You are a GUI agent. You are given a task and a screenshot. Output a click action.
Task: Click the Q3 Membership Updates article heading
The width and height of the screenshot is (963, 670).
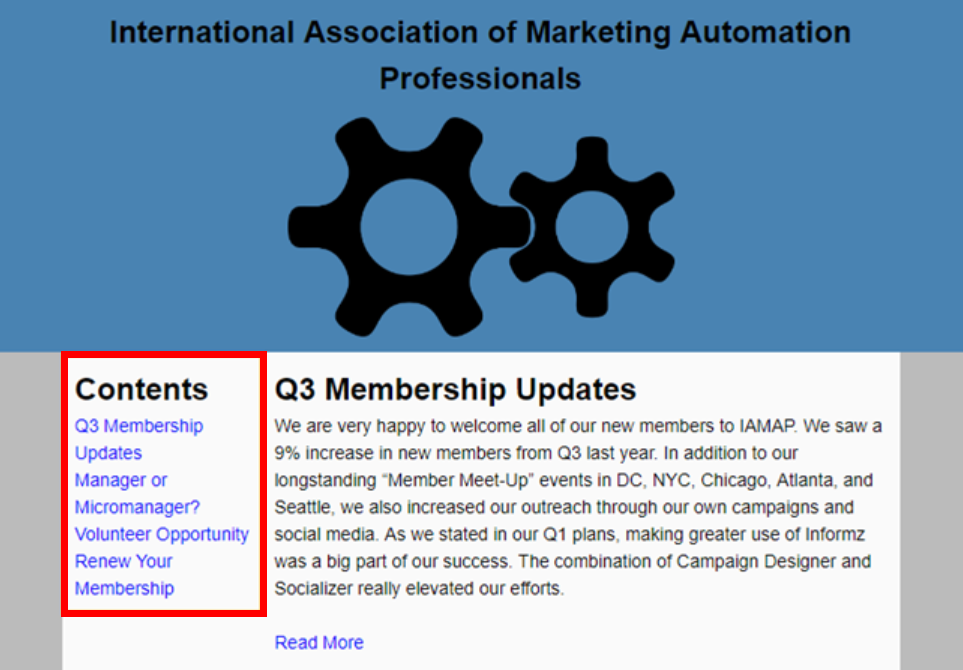pyautogui.click(x=455, y=389)
